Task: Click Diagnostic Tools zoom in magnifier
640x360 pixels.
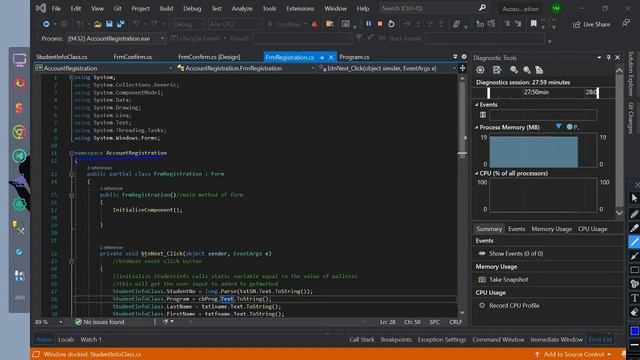Action: [x=514, y=70]
